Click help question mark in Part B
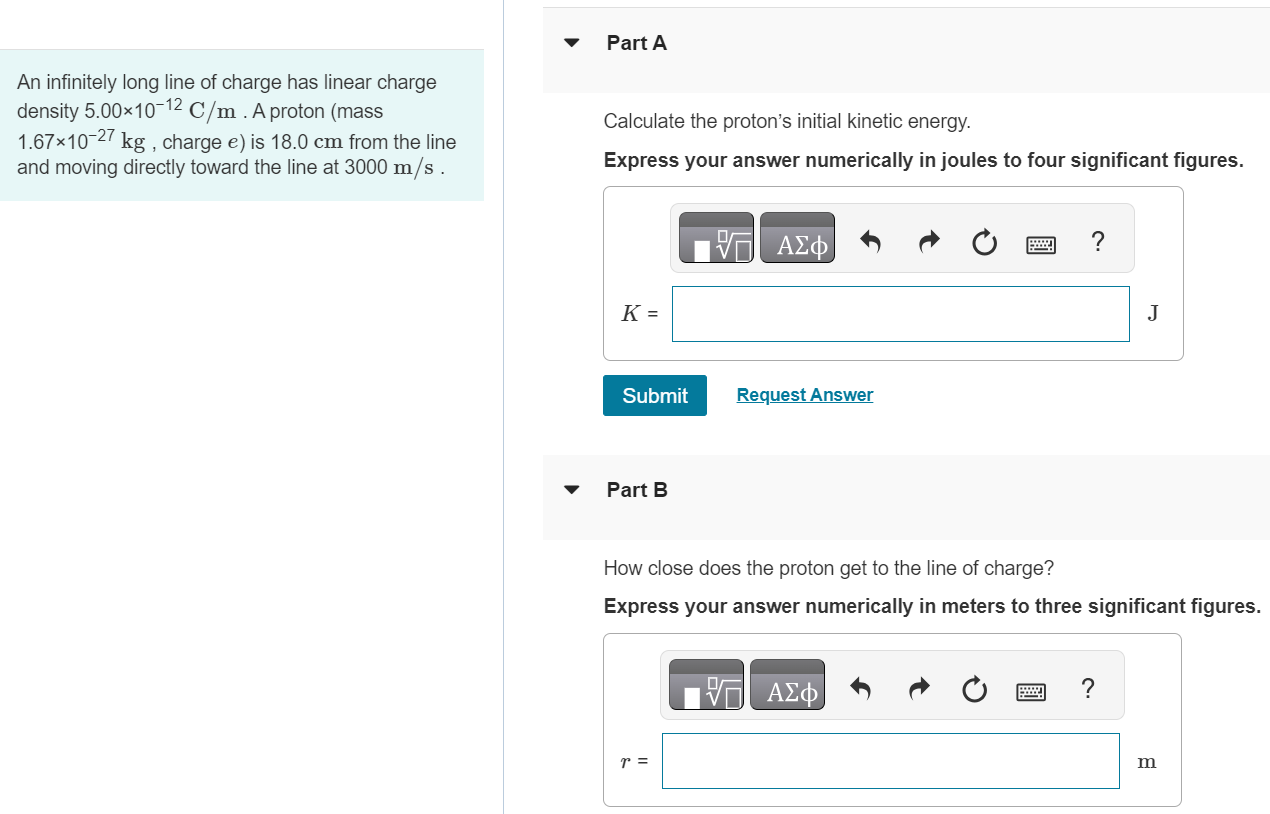The height and width of the screenshot is (814, 1270). tap(1088, 688)
